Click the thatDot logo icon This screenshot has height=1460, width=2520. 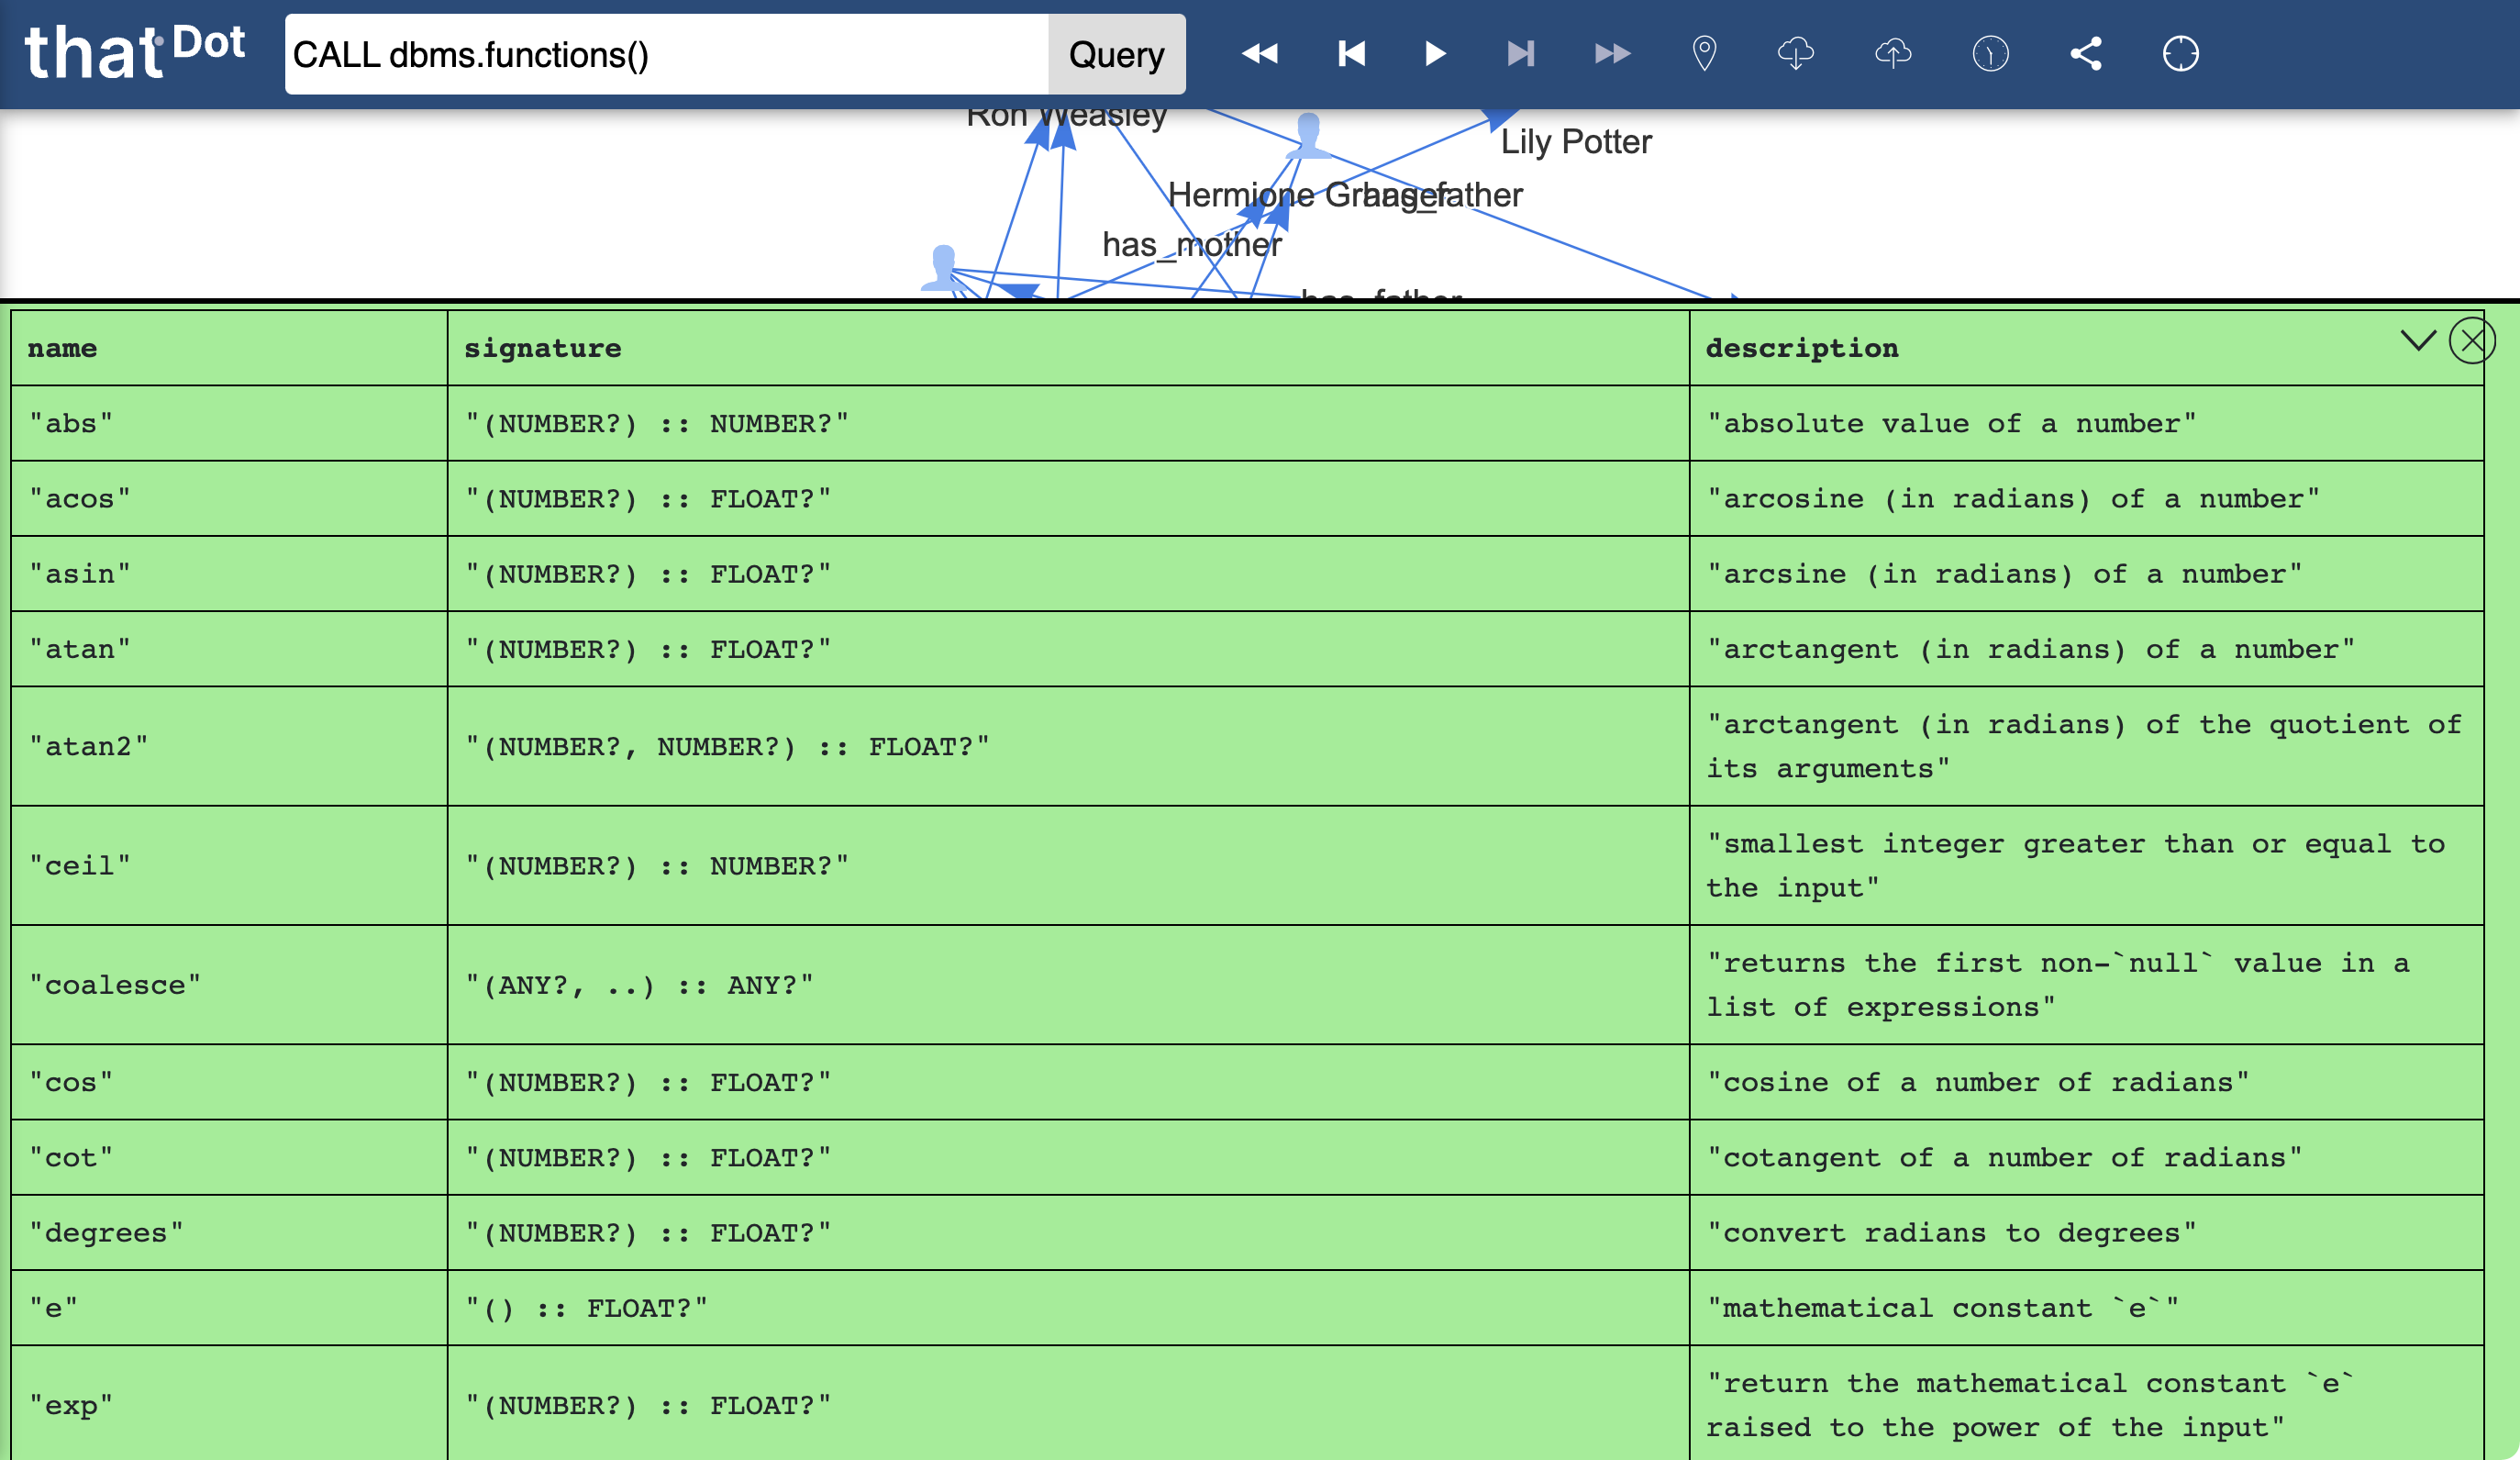139,52
